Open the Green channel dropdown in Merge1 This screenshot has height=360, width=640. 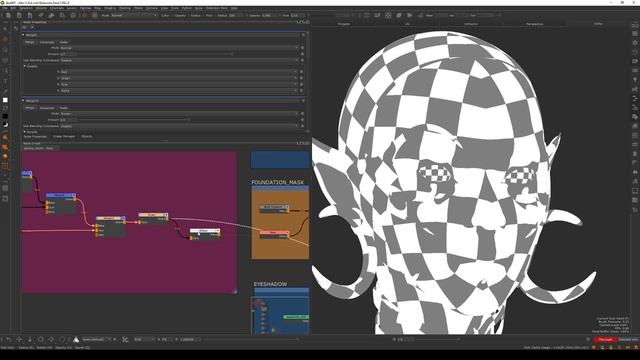(x=179, y=78)
